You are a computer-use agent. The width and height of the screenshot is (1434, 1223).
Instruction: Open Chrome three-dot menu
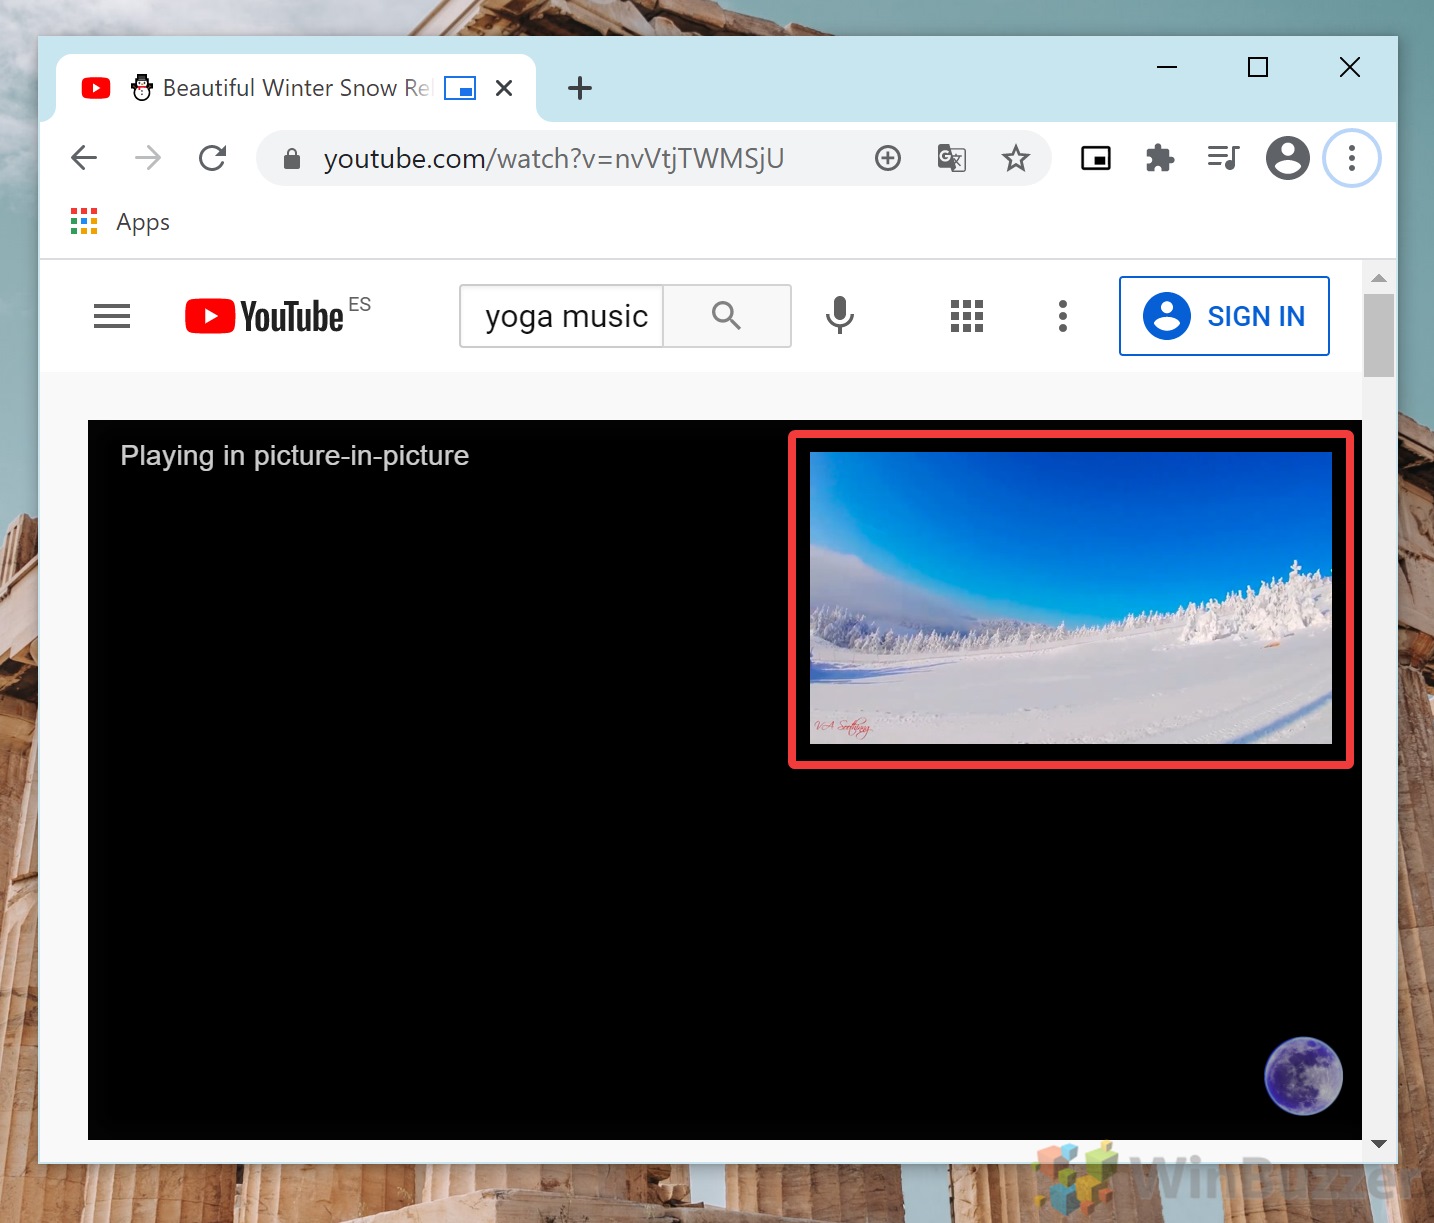click(1352, 158)
